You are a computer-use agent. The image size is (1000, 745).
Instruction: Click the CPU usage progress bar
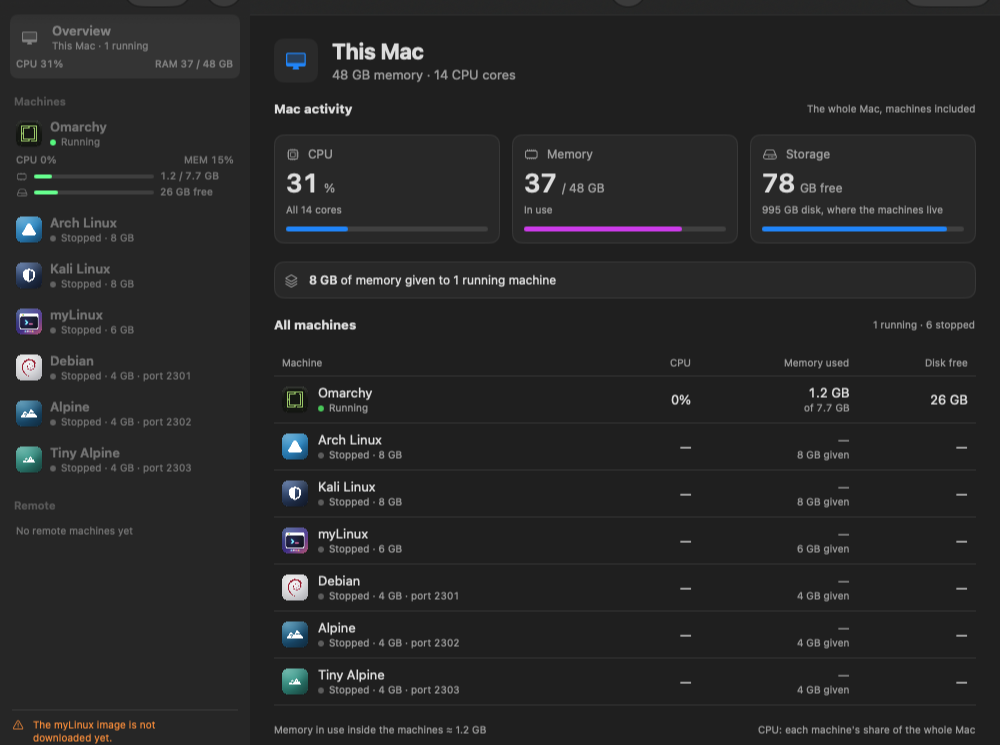(386, 229)
